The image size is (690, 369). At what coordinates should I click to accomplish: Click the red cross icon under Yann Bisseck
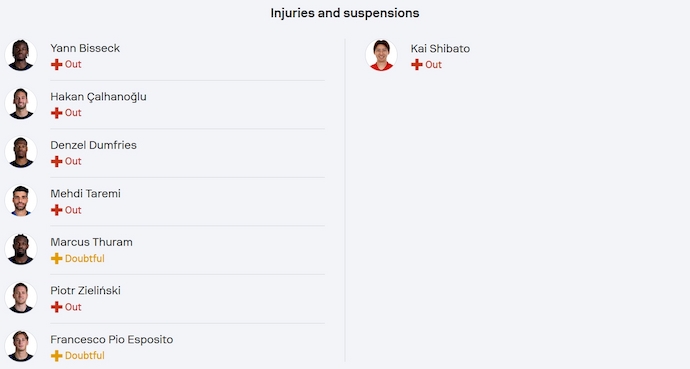56,65
